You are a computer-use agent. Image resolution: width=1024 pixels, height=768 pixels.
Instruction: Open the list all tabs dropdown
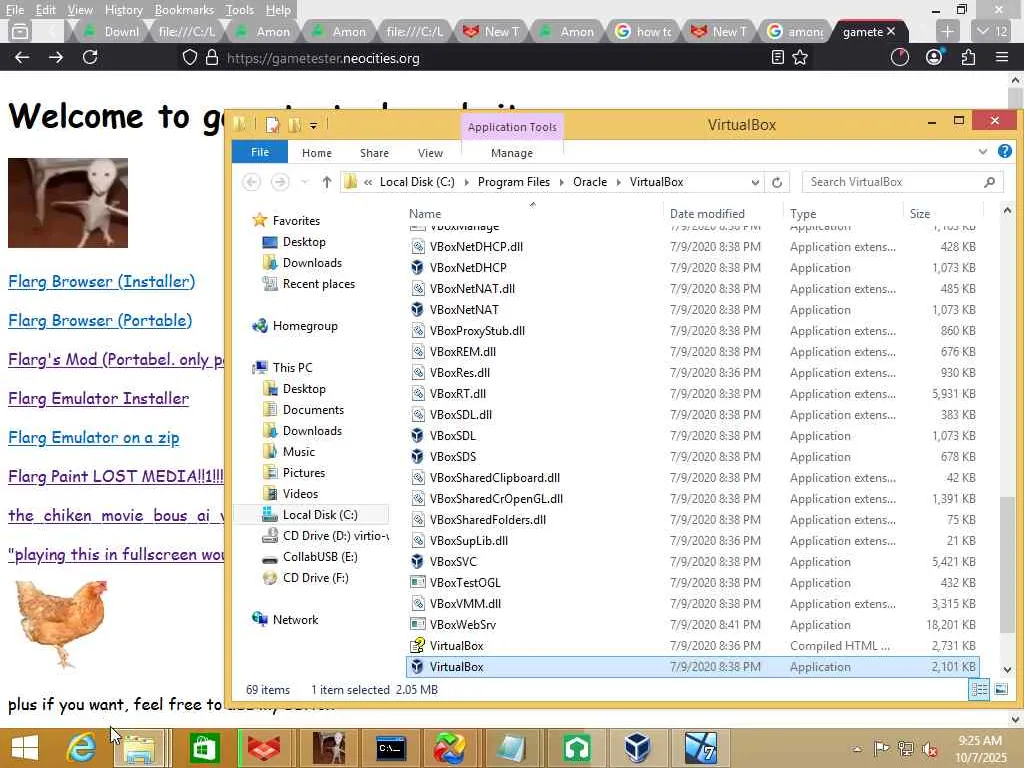pyautogui.click(x=991, y=31)
